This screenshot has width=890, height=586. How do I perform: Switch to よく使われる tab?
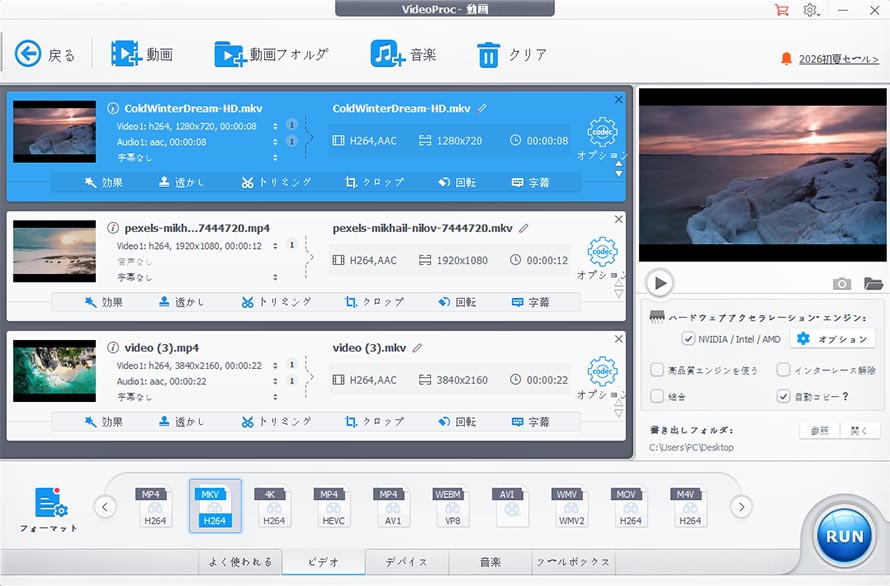[x=240, y=562]
